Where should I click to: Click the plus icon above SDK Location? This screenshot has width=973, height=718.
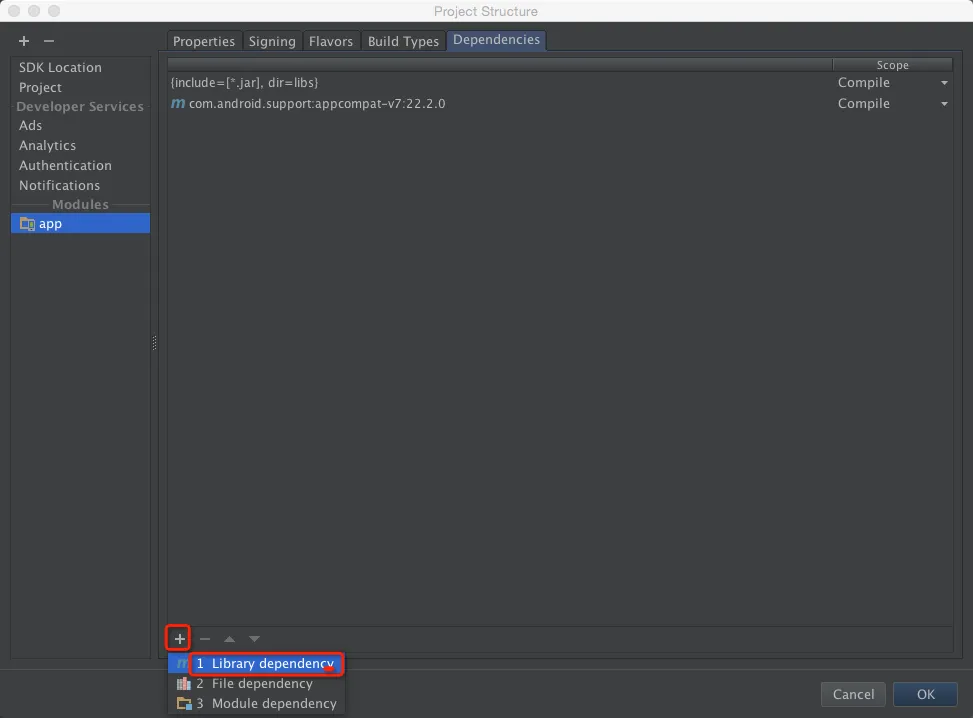24,41
